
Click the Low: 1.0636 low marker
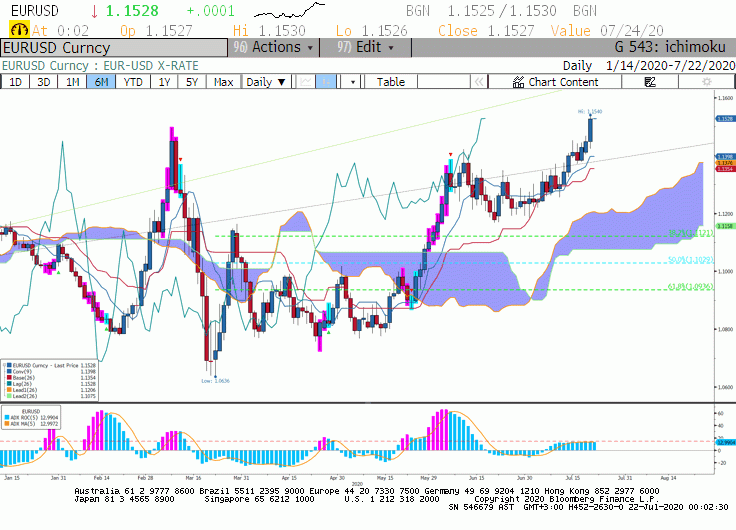[x=215, y=381]
